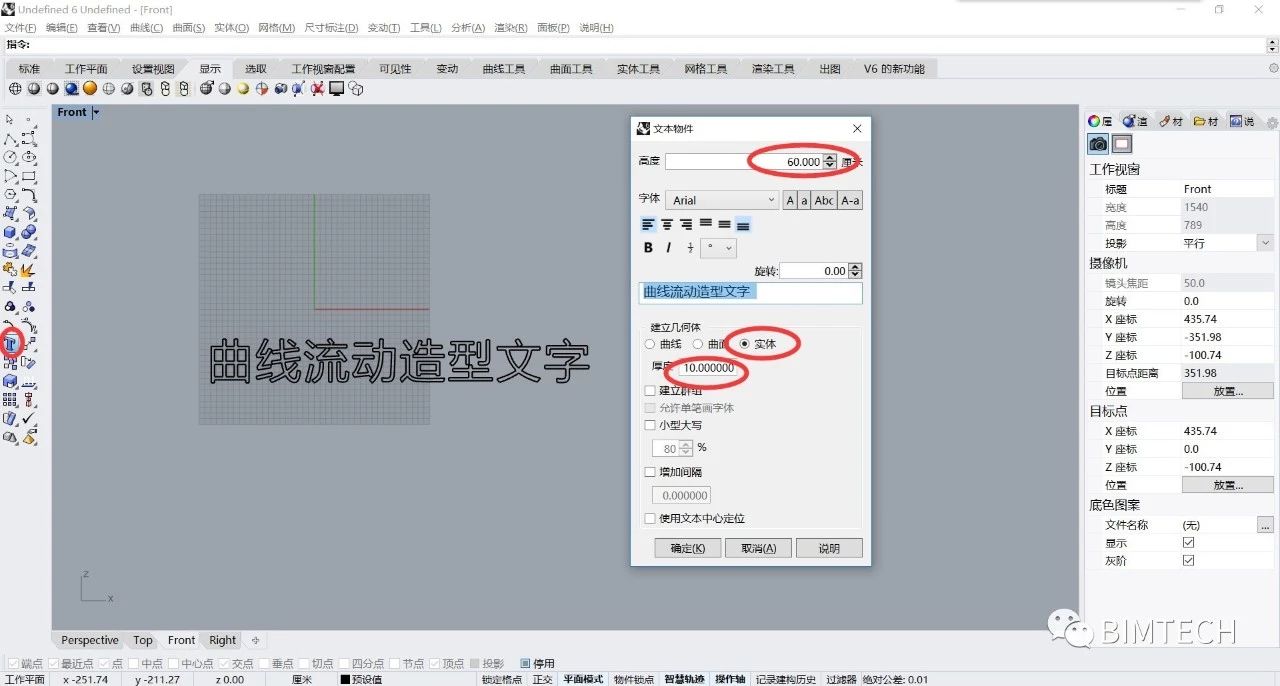Screen dimensions: 1280x686
Task: Select the array grid tool in left toolbar
Action: pyautogui.click(x=10, y=400)
